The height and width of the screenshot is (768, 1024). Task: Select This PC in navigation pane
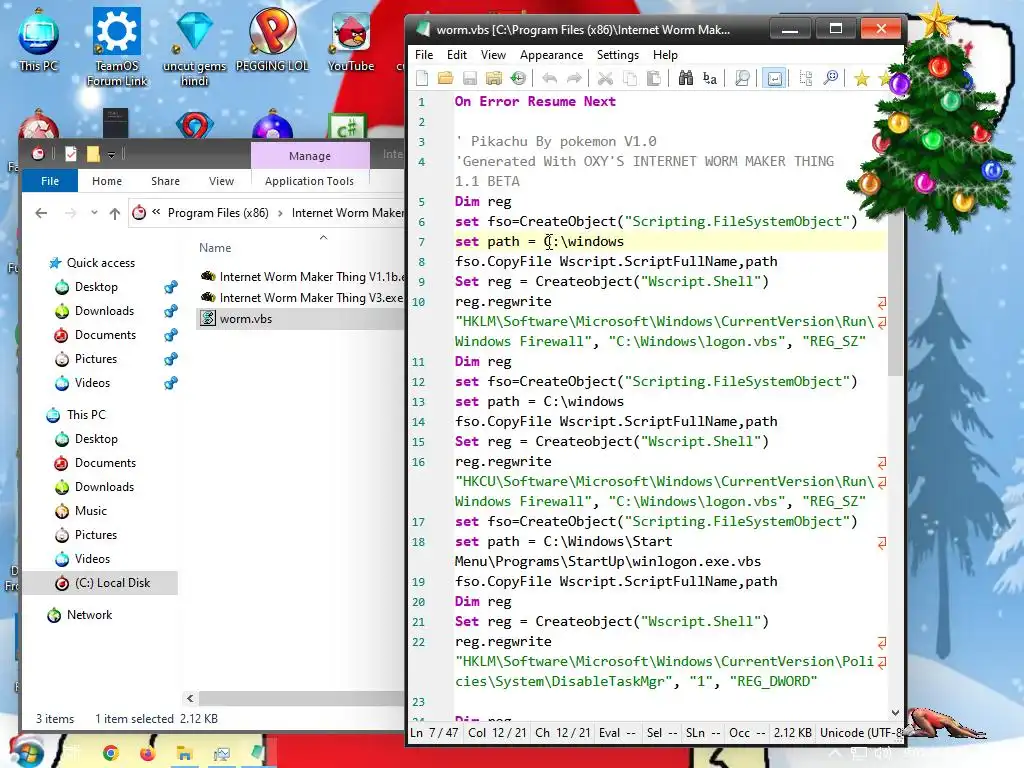click(x=86, y=415)
